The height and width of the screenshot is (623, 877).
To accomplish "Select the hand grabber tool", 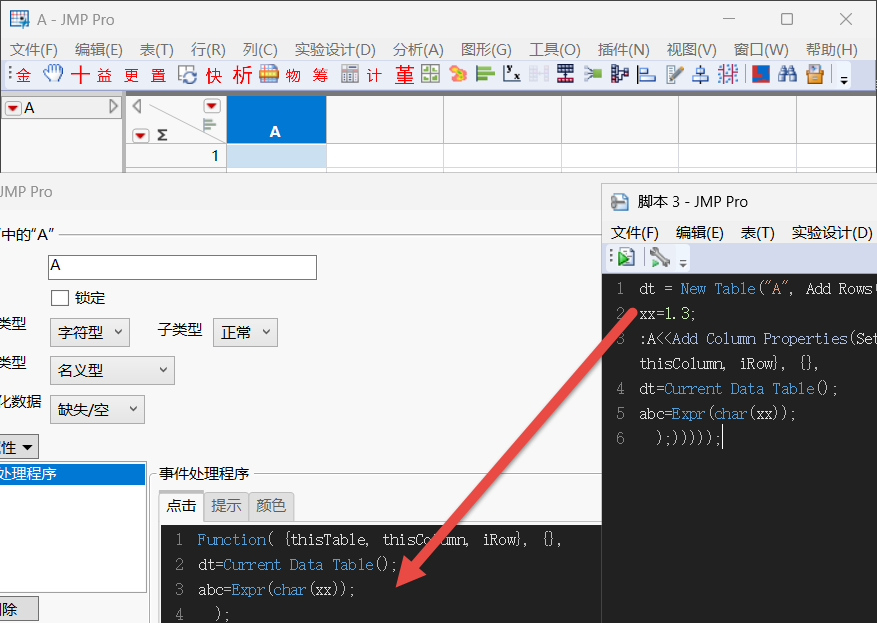I will coord(53,74).
